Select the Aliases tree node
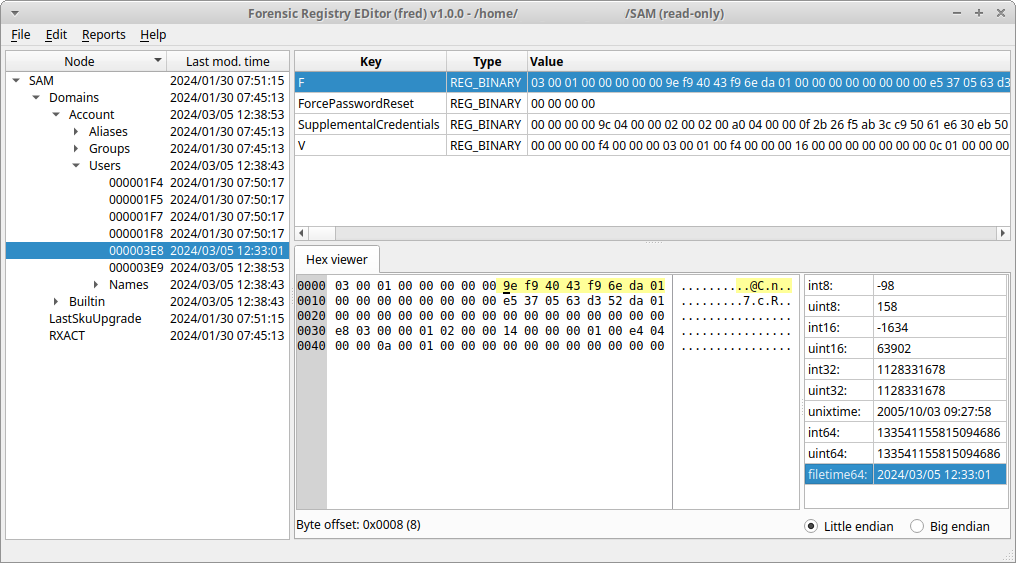1016x563 pixels. click(108, 132)
